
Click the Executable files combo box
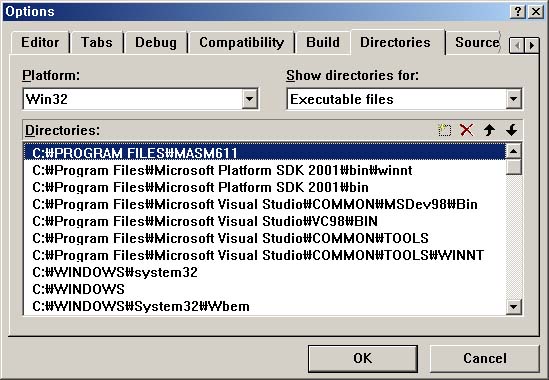point(404,99)
